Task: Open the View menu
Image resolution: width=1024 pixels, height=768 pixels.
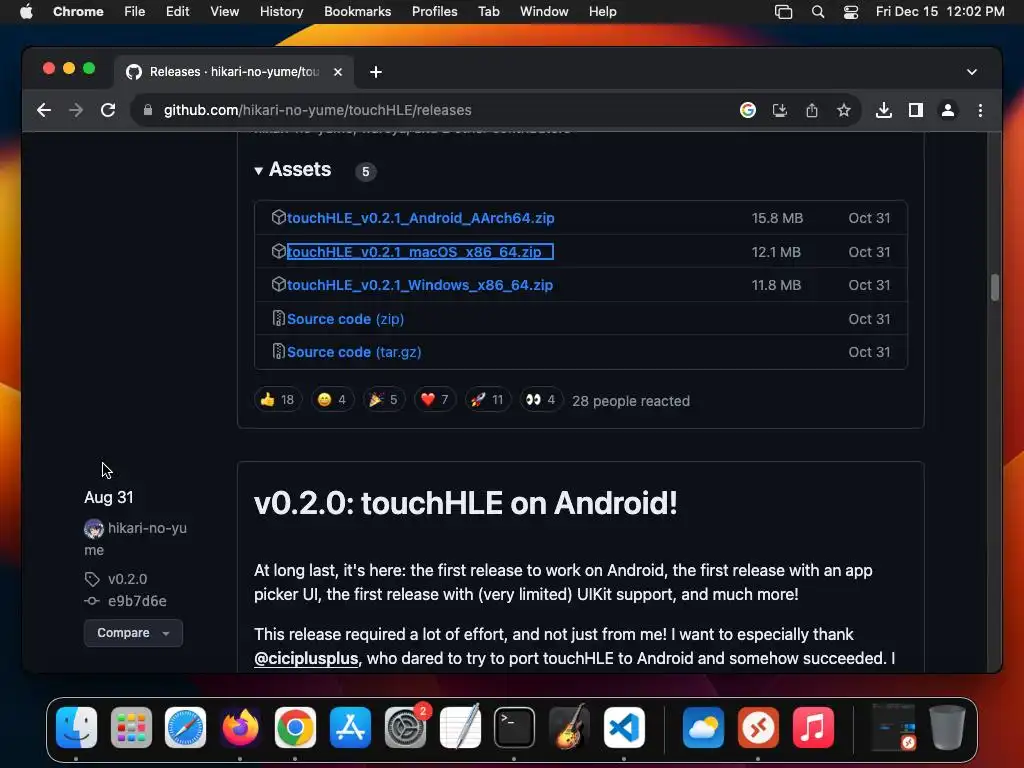Action: point(225,12)
